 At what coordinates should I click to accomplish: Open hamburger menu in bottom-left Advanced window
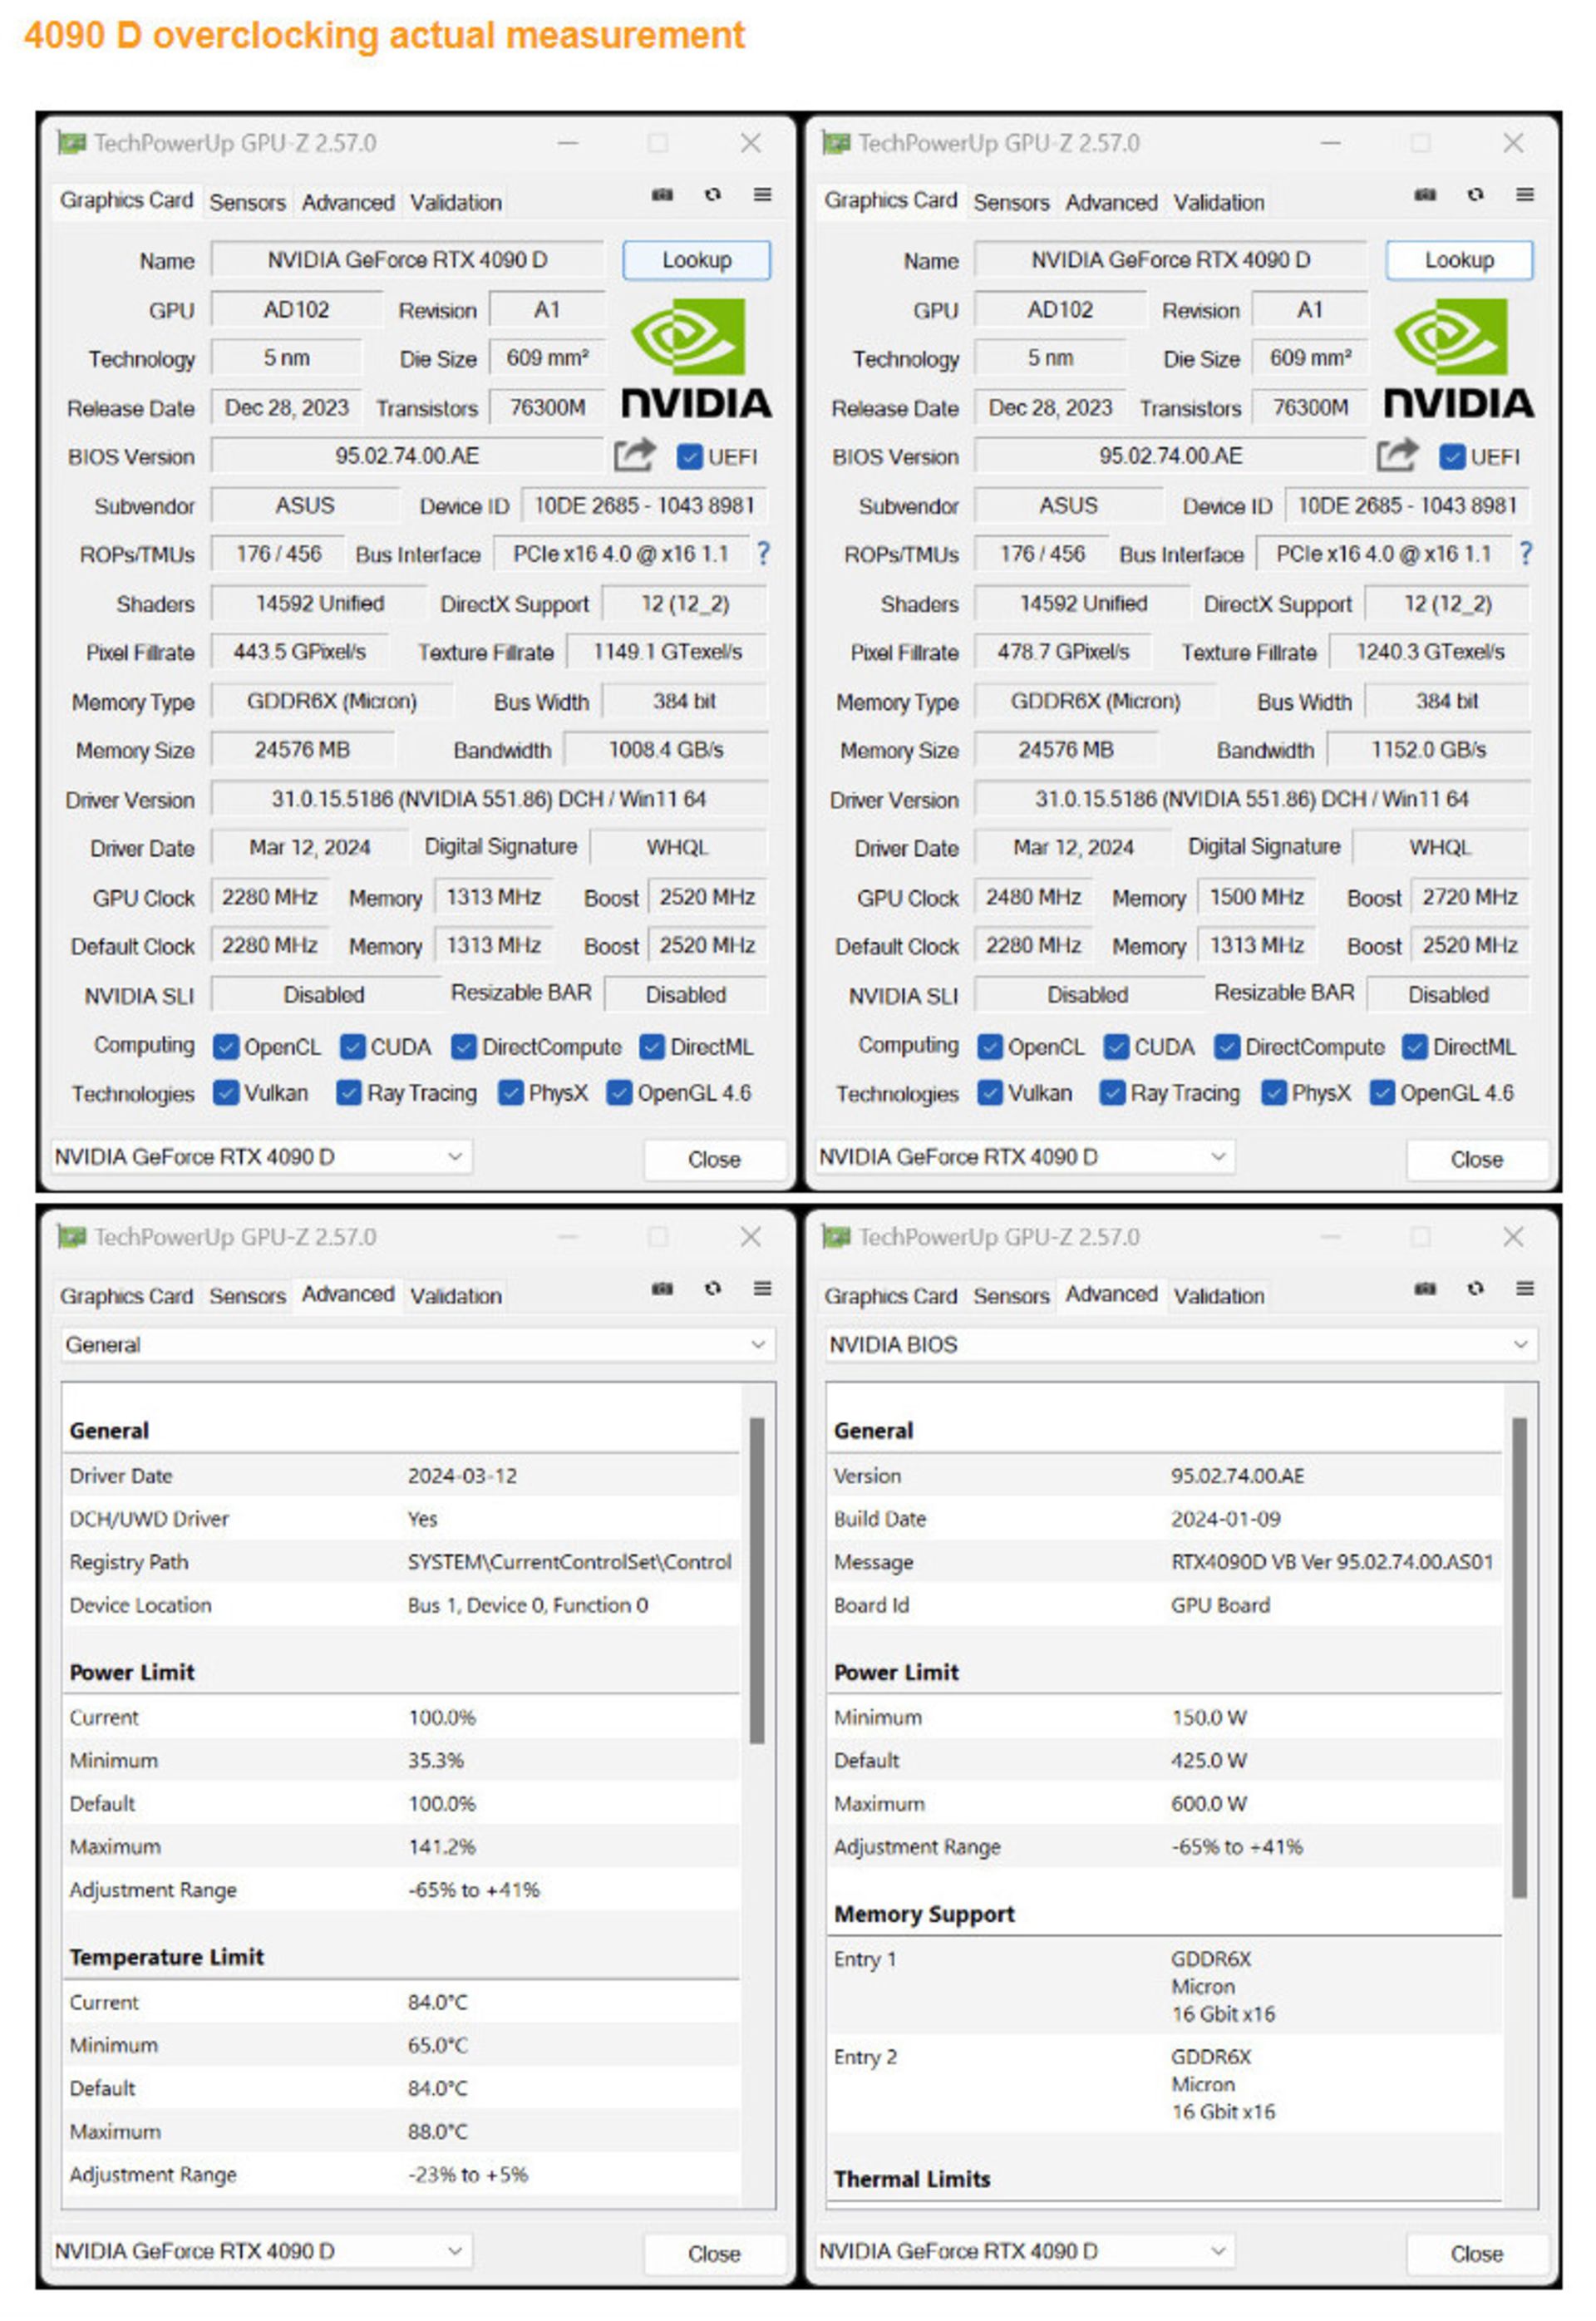[762, 1289]
